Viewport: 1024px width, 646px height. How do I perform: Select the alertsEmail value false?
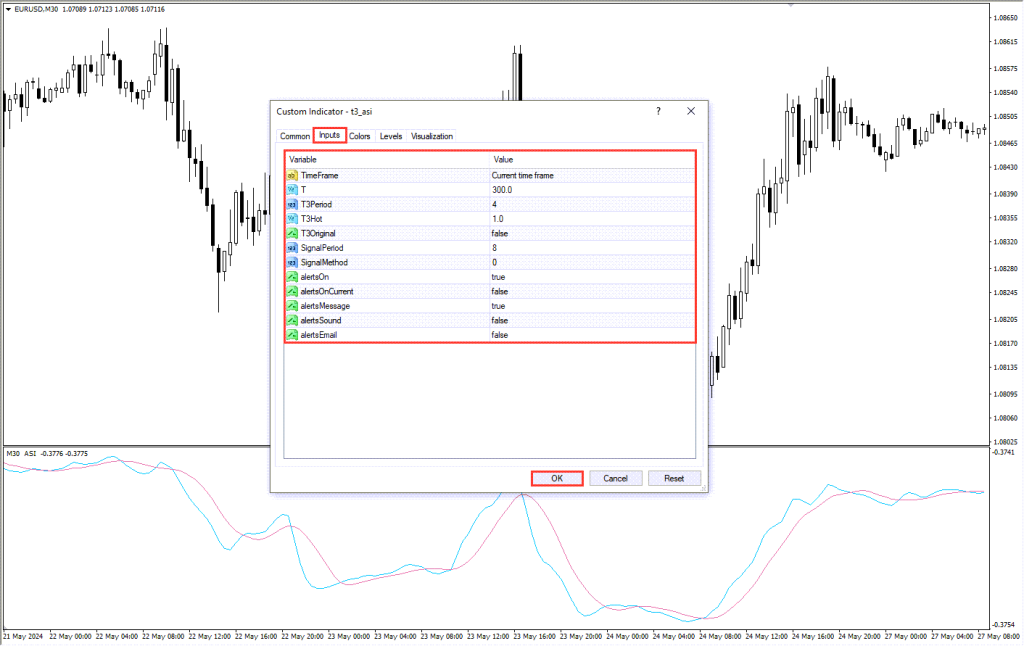point(500,335)
